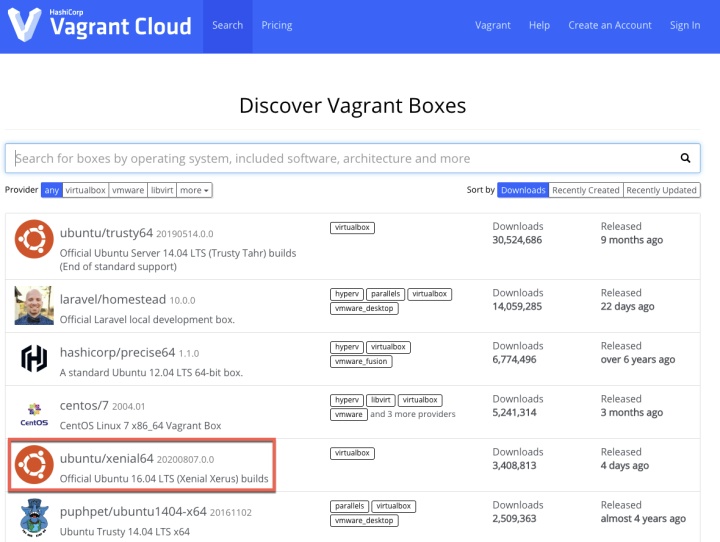Image resolution: width=720 pixels, height=542 pixels.
Task: Click virtualbox tag on ubuntu/xenial64 row
Action: pyautogui.click(x=352, y=453)
